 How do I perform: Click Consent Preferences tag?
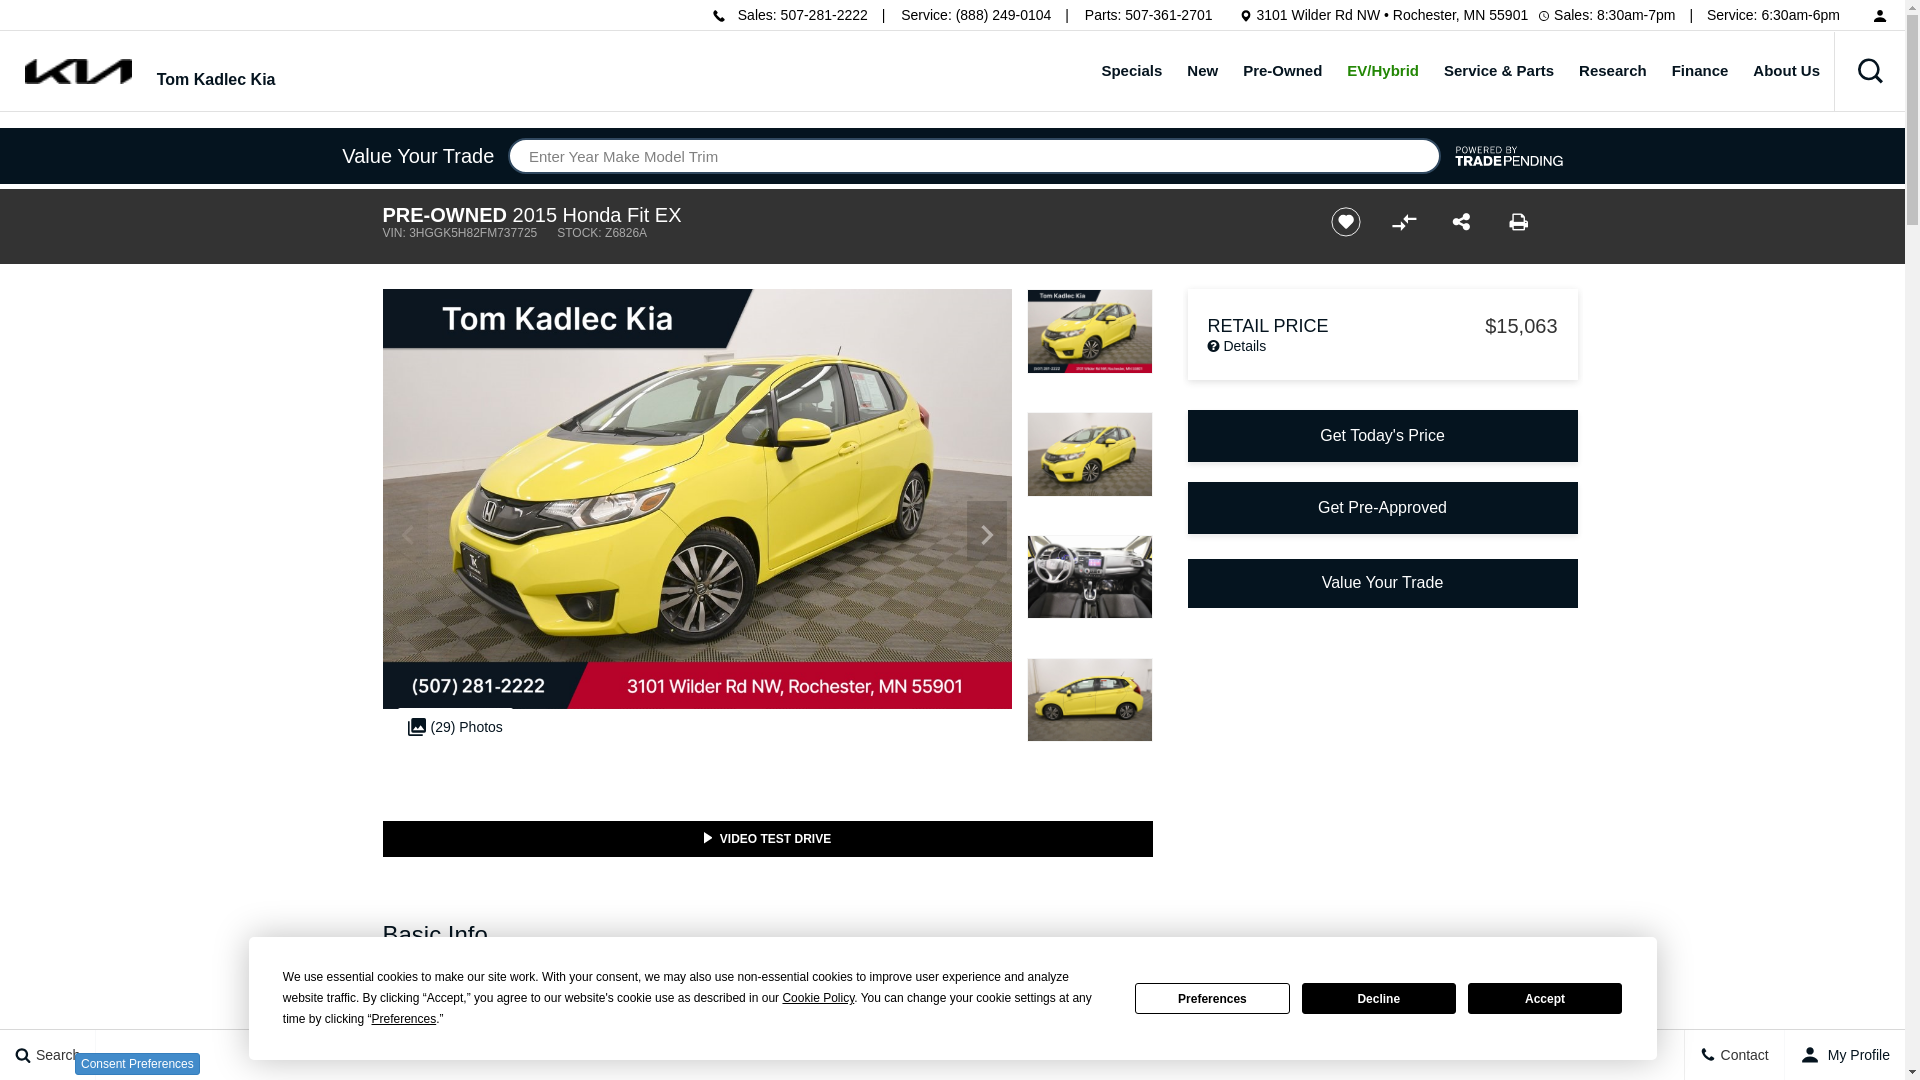pos(137,1064)
